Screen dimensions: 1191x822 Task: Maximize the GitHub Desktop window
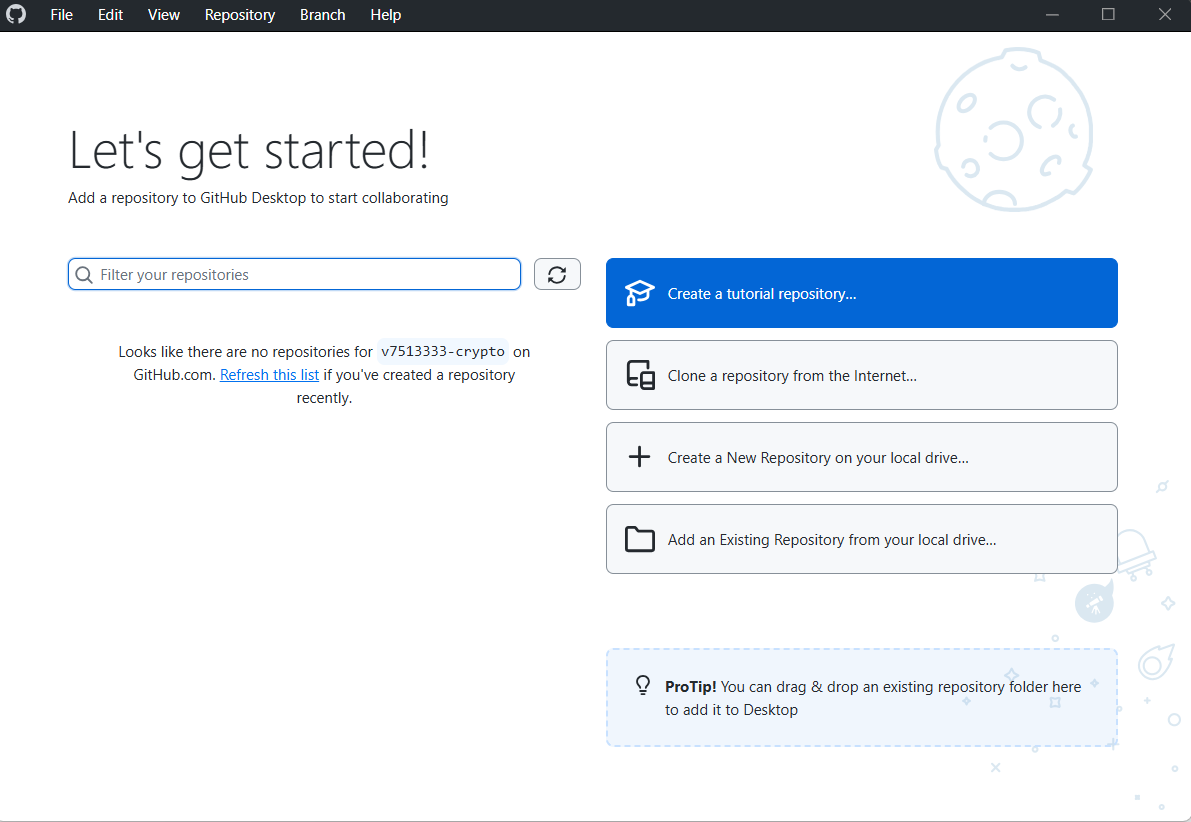pyautogui.click(x=1108, y=14)
